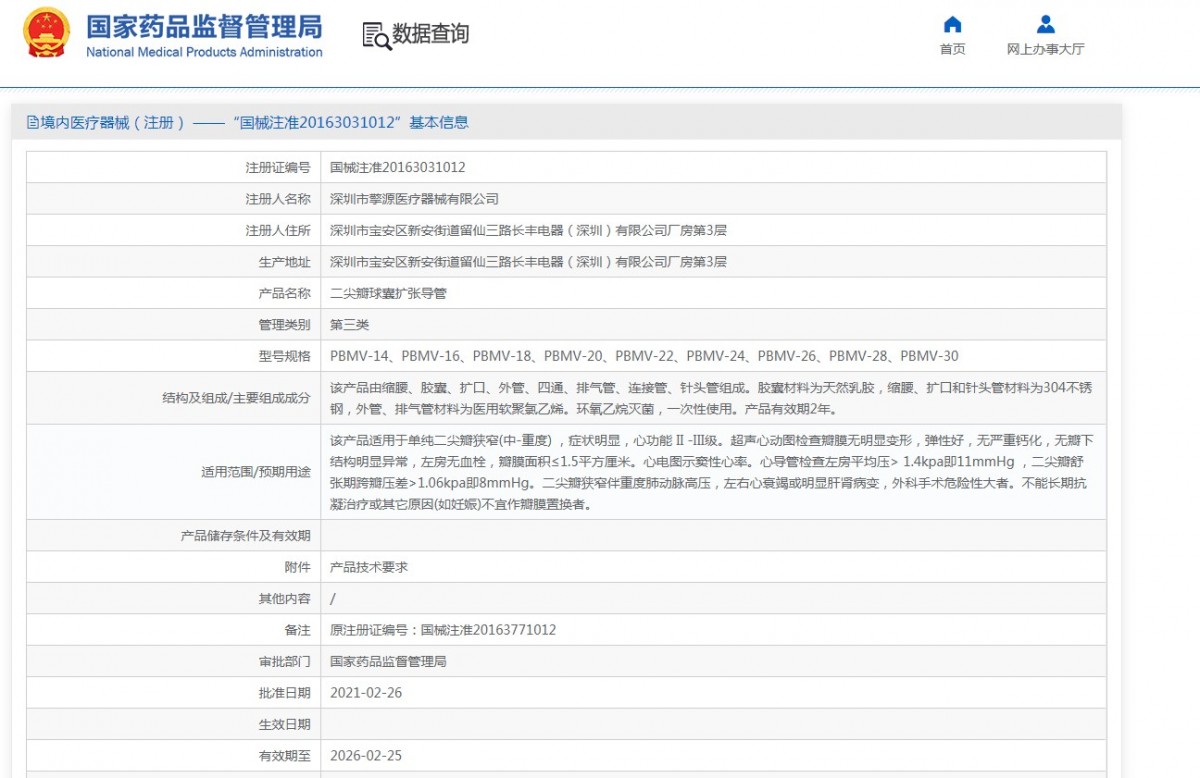Click the expiry date 2026-02-25
Image resolution: width=1200 pixels, height=778 pixels.
(366, 756)
